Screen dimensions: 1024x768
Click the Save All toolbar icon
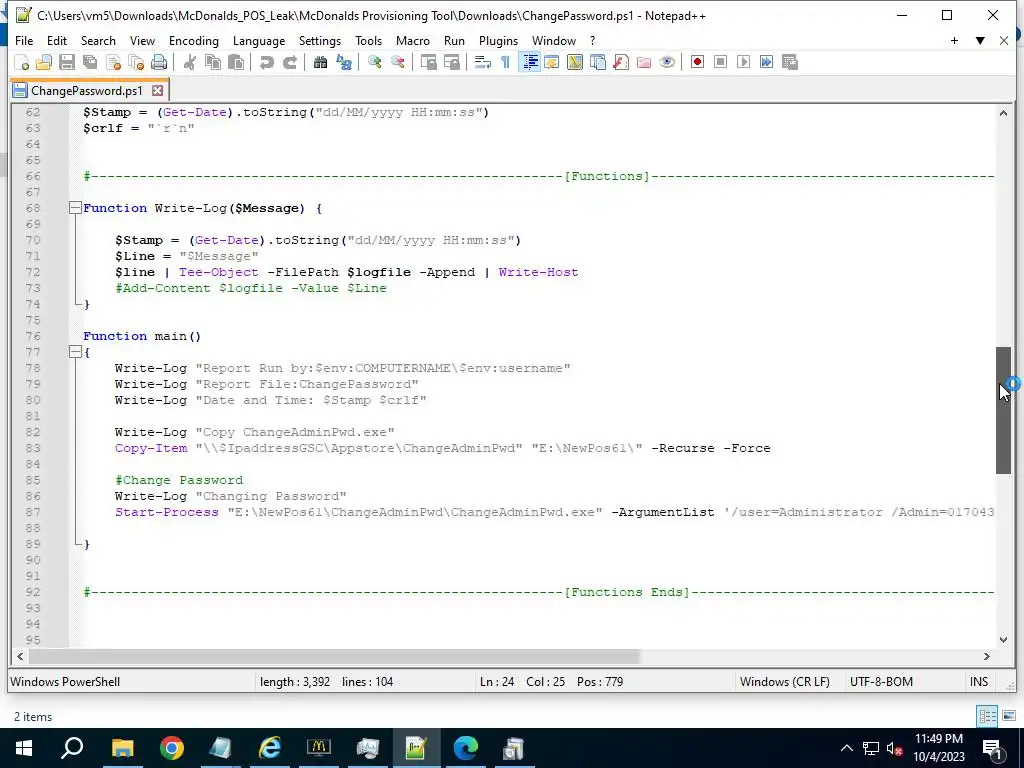pyautogui.click(x=90, y=62)
